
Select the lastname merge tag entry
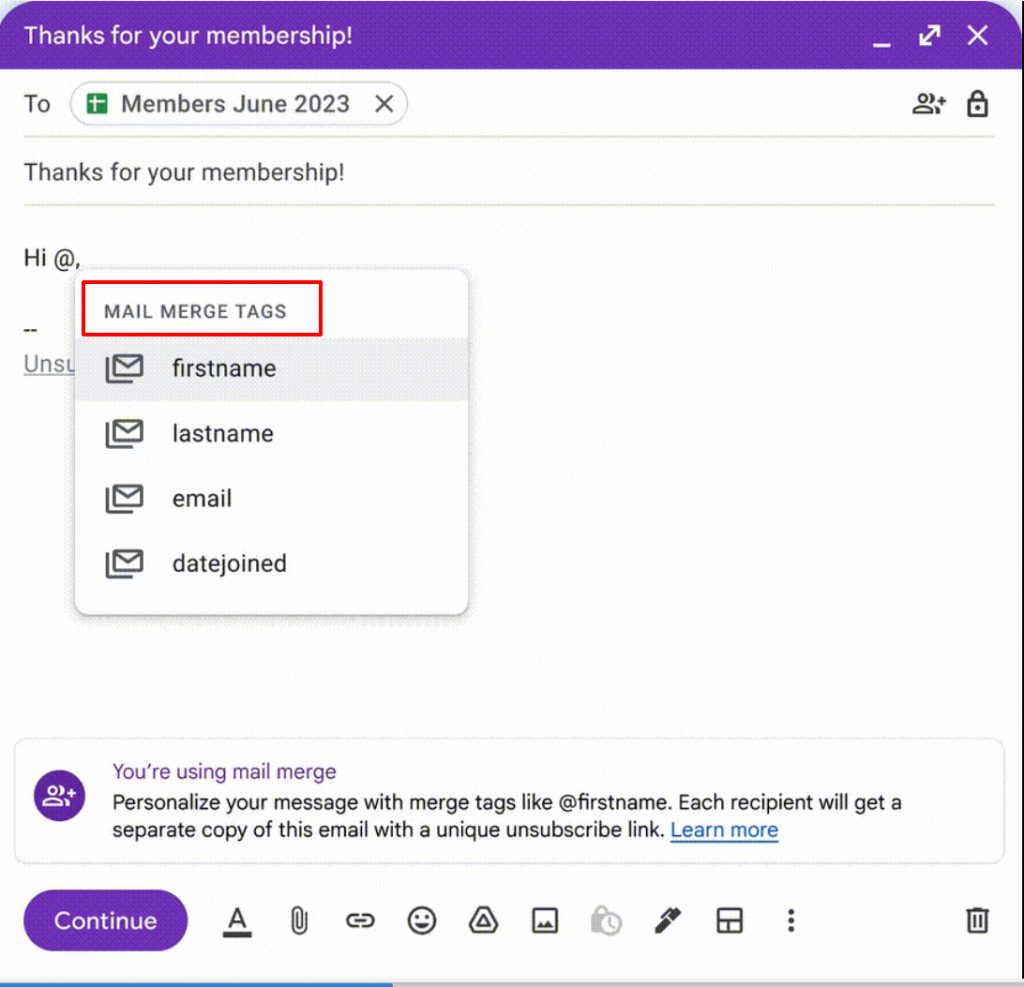tap(222, 433)
